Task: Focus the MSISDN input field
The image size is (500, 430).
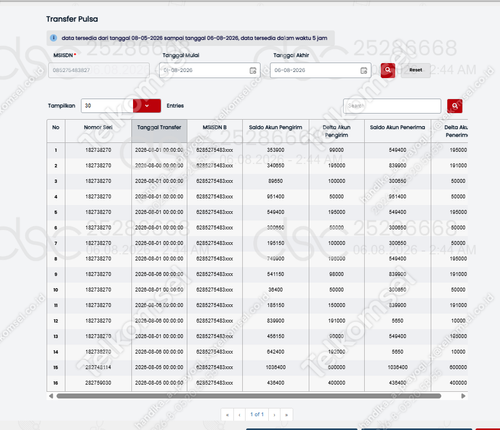Action: coord(99,70)
